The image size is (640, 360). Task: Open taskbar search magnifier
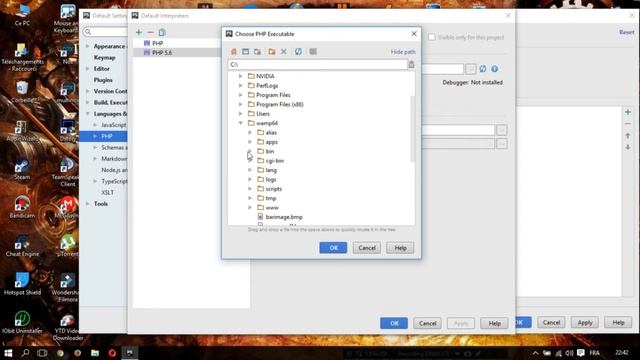(x=25, y=353)
